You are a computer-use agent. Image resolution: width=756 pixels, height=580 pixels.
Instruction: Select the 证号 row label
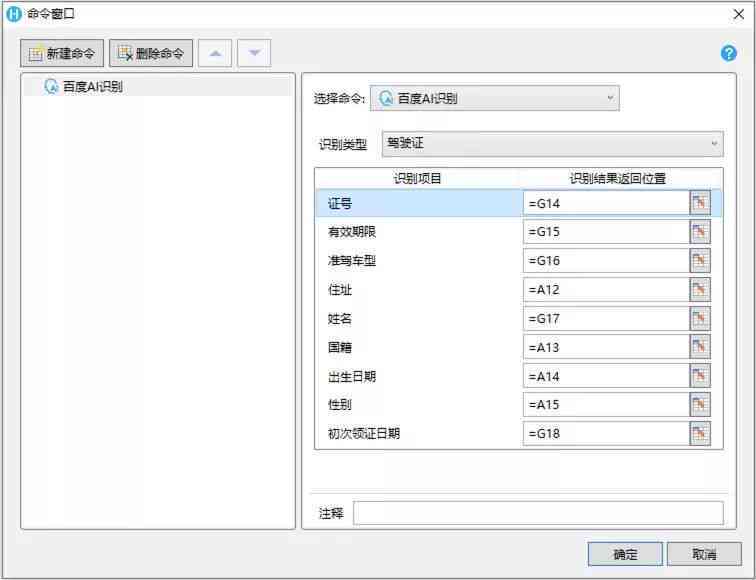pyautogui.click(x=340, y=203)
